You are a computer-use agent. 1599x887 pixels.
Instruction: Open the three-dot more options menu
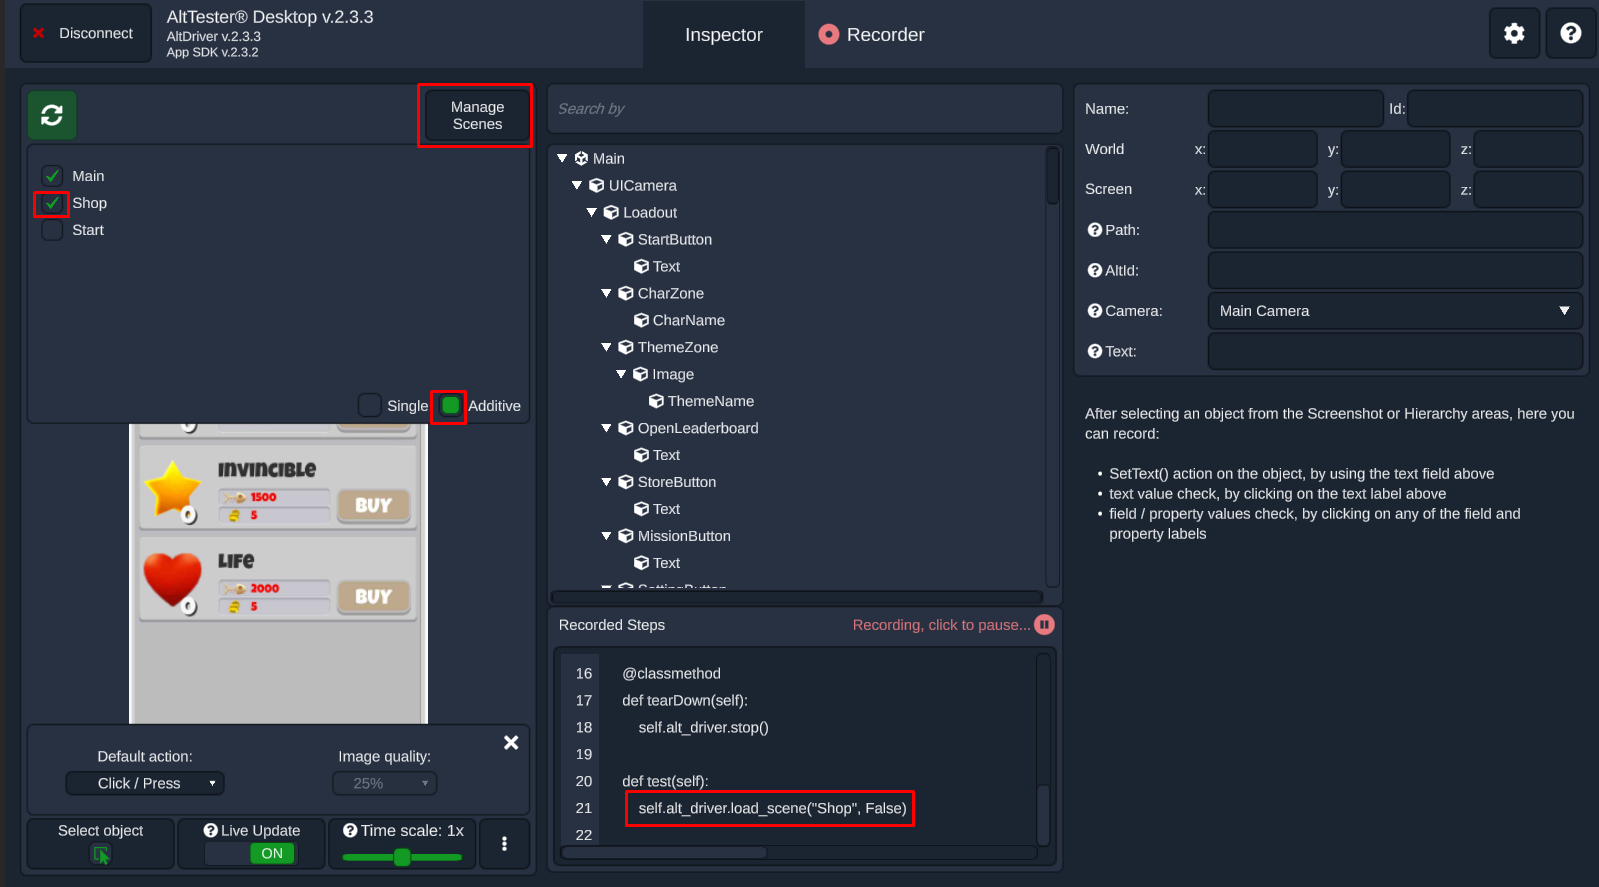pos(504,844)
